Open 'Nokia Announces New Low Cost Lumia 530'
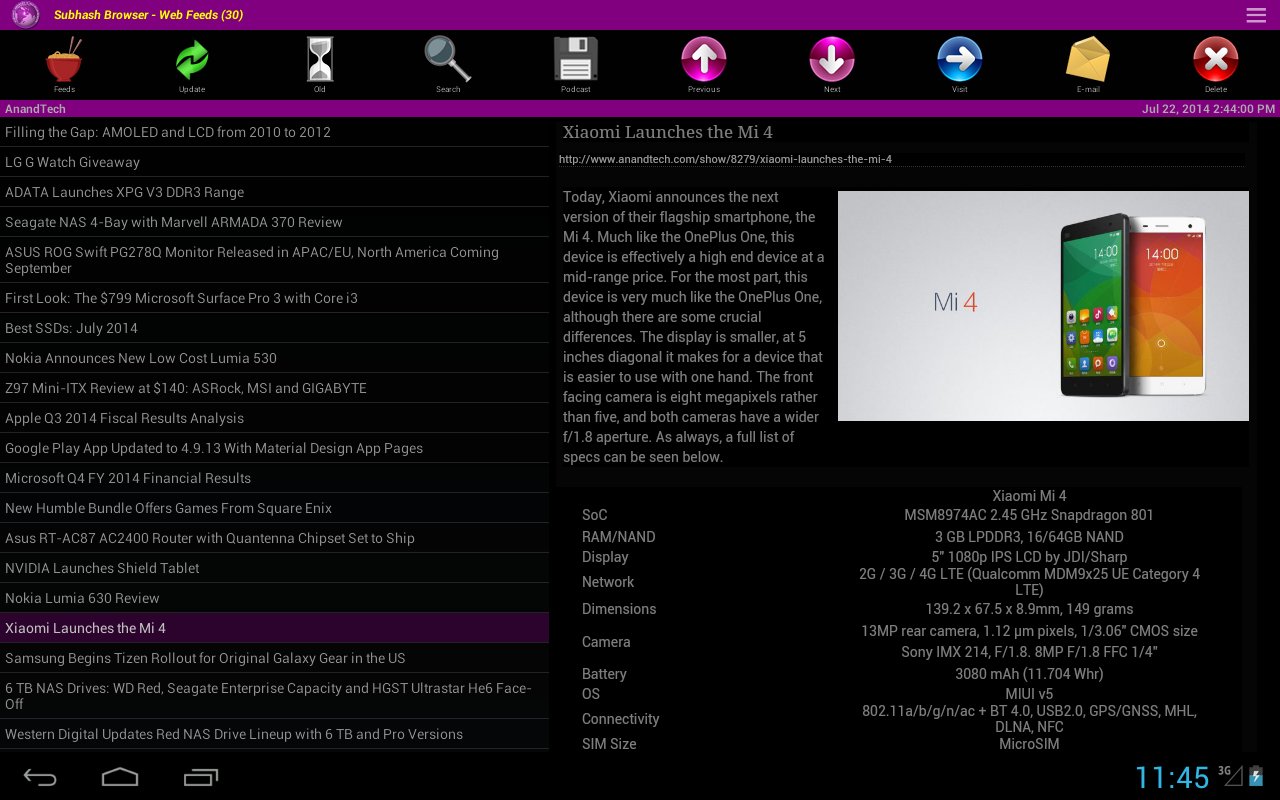 click(274, 358)
